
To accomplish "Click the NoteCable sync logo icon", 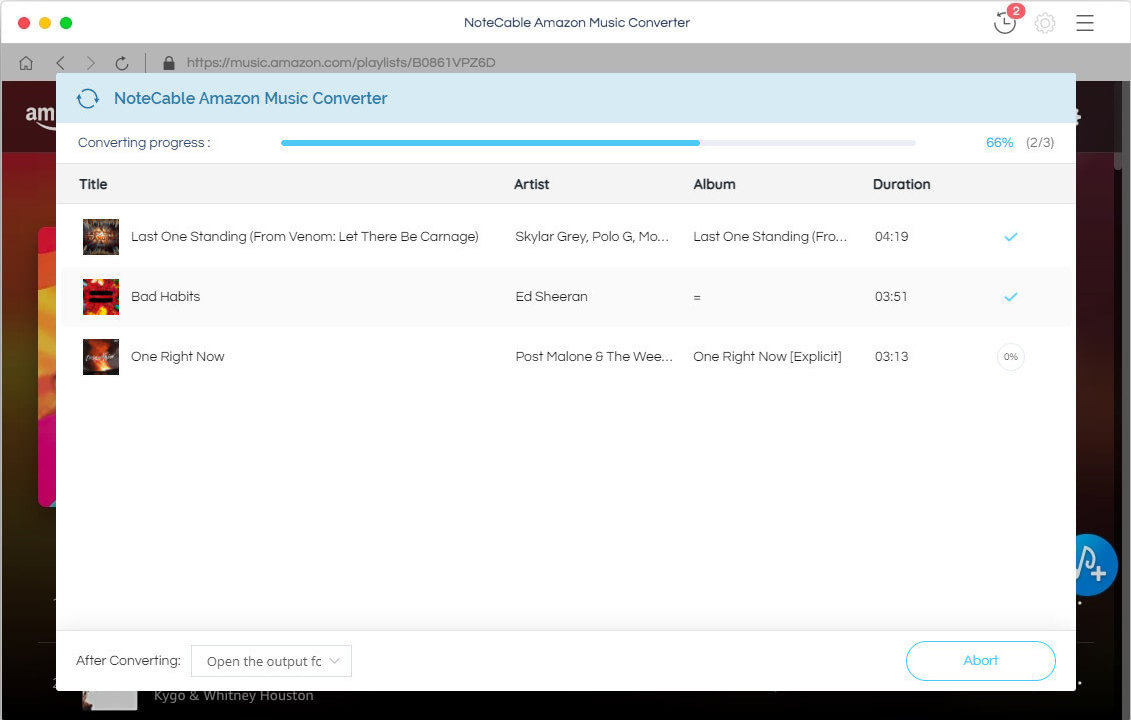I will tap(88, 98).
